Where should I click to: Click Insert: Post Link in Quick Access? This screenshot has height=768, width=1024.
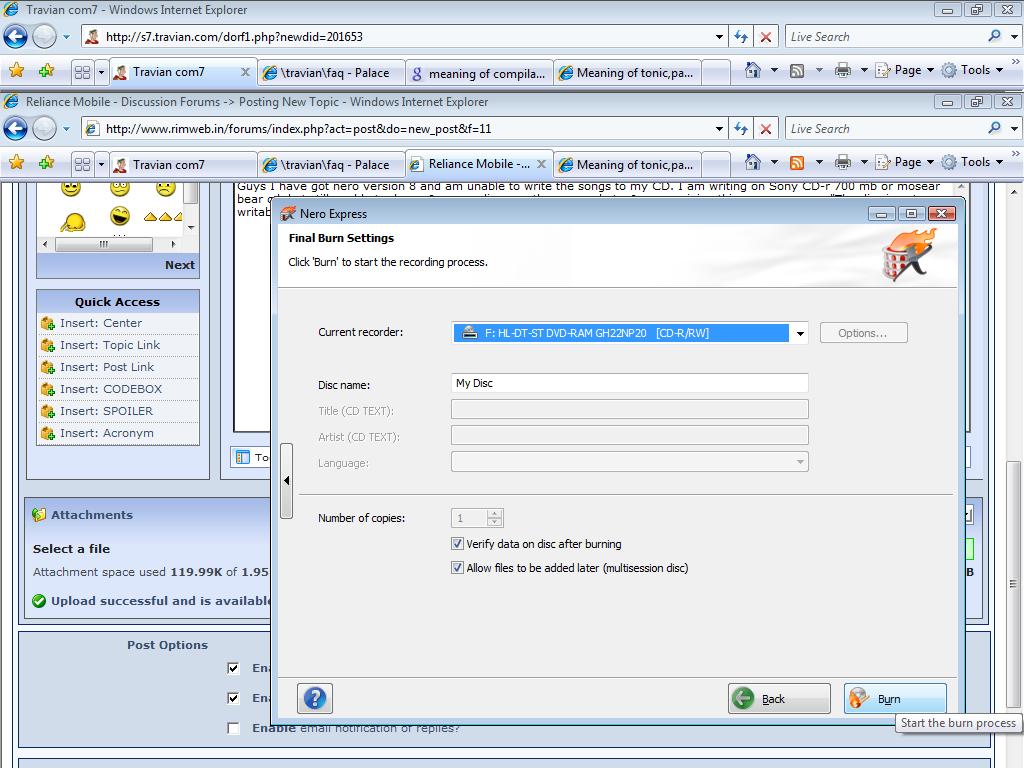pos(107,367)
